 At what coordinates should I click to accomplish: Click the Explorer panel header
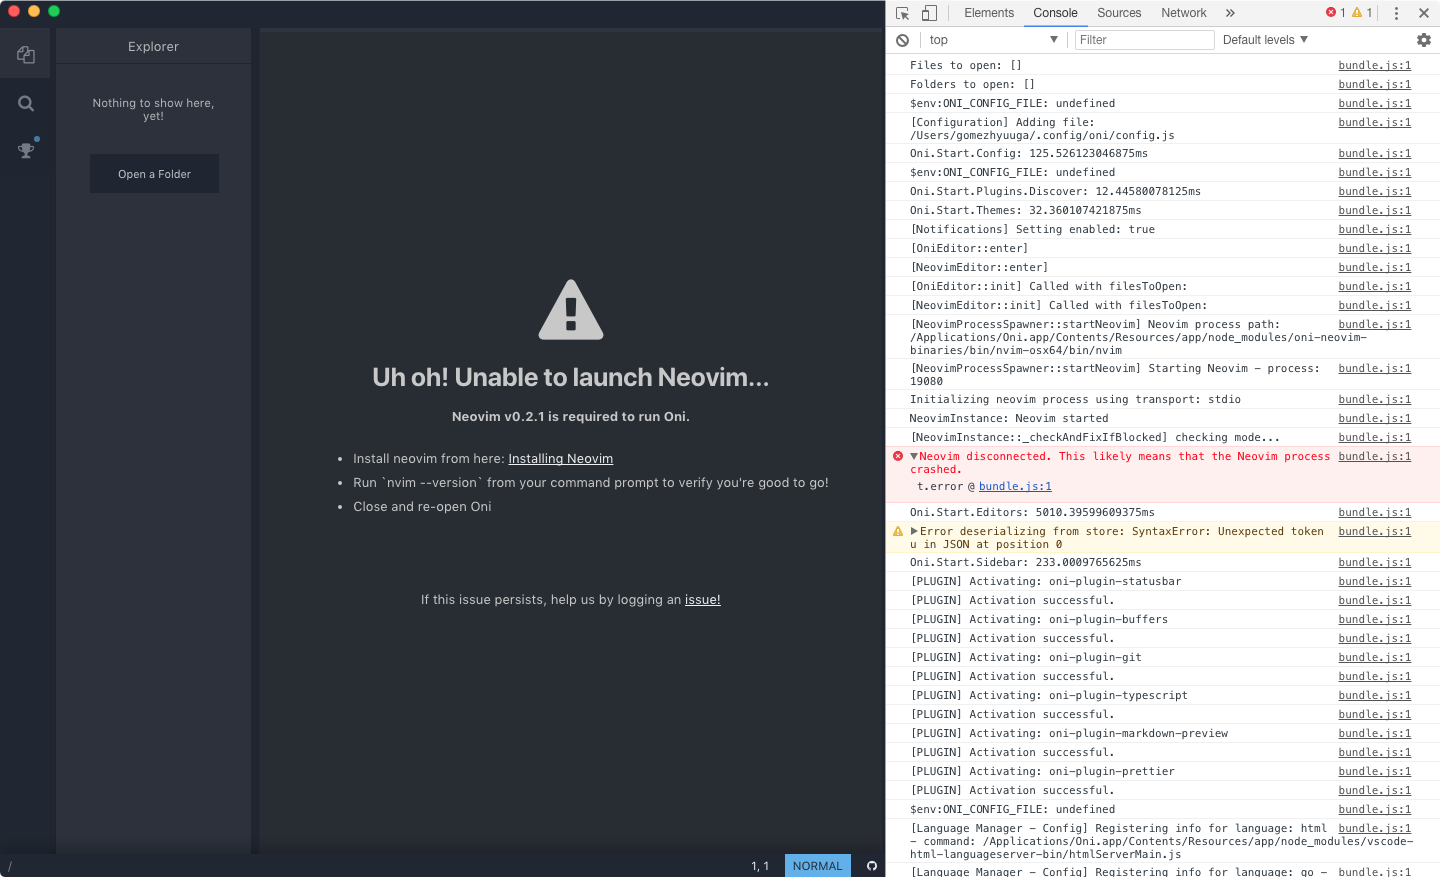pyautogui.click(x=153, y=47)
